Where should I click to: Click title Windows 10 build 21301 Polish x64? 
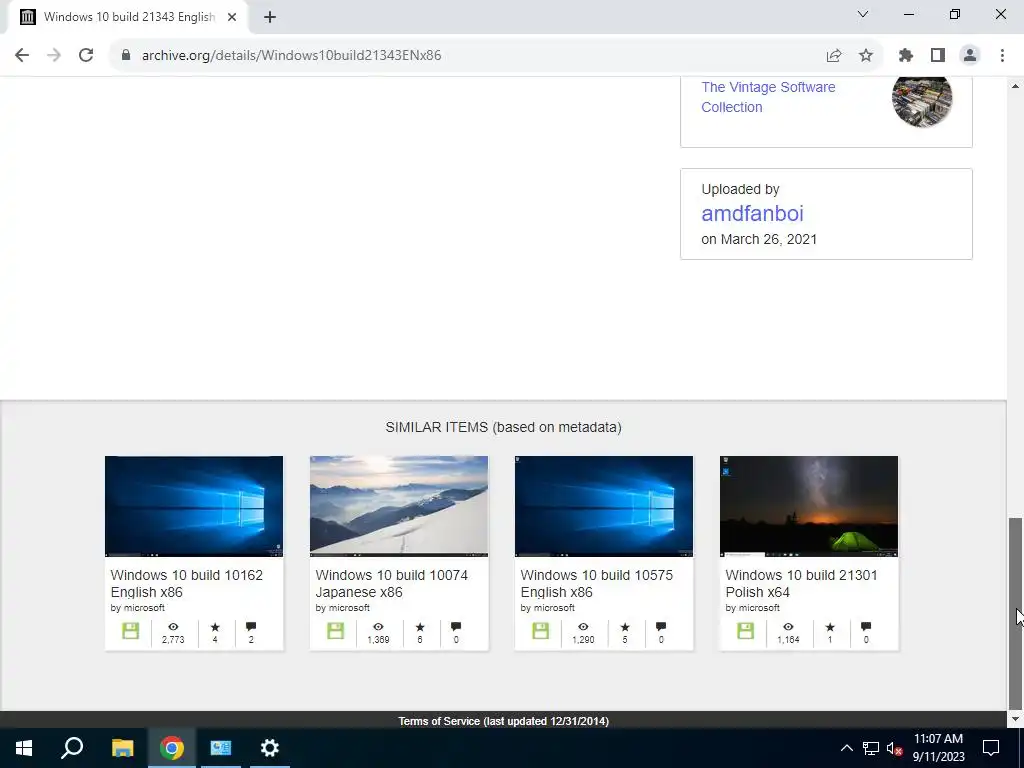point(801,583)
